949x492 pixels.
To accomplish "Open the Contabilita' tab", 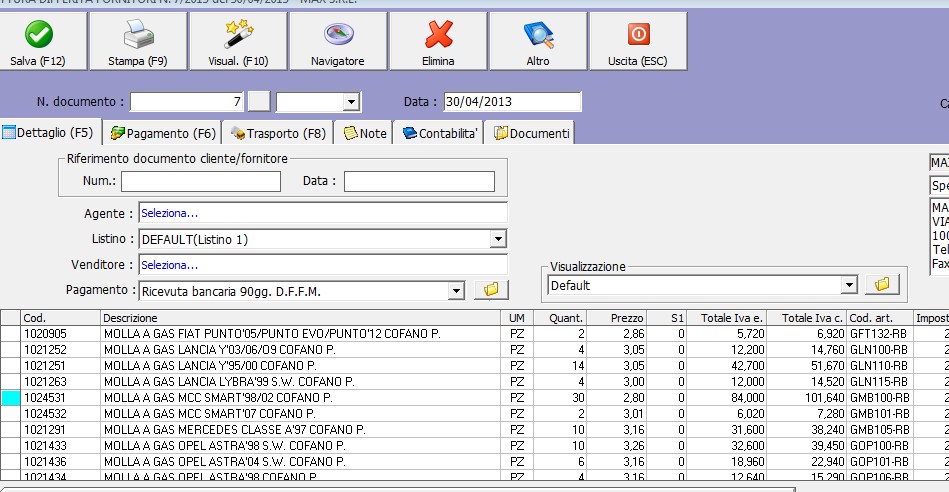I will point(439,133).
